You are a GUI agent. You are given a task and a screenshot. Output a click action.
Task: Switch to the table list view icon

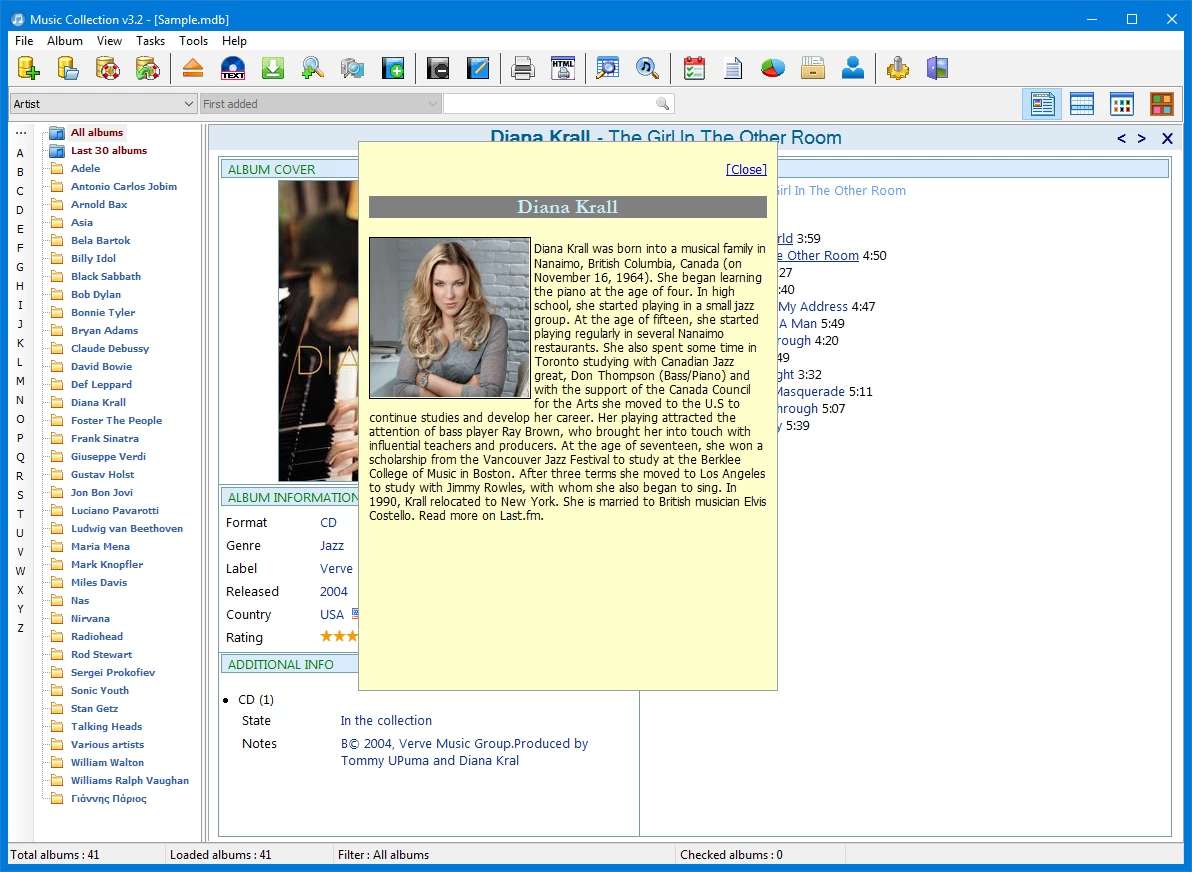point(1082,104)
